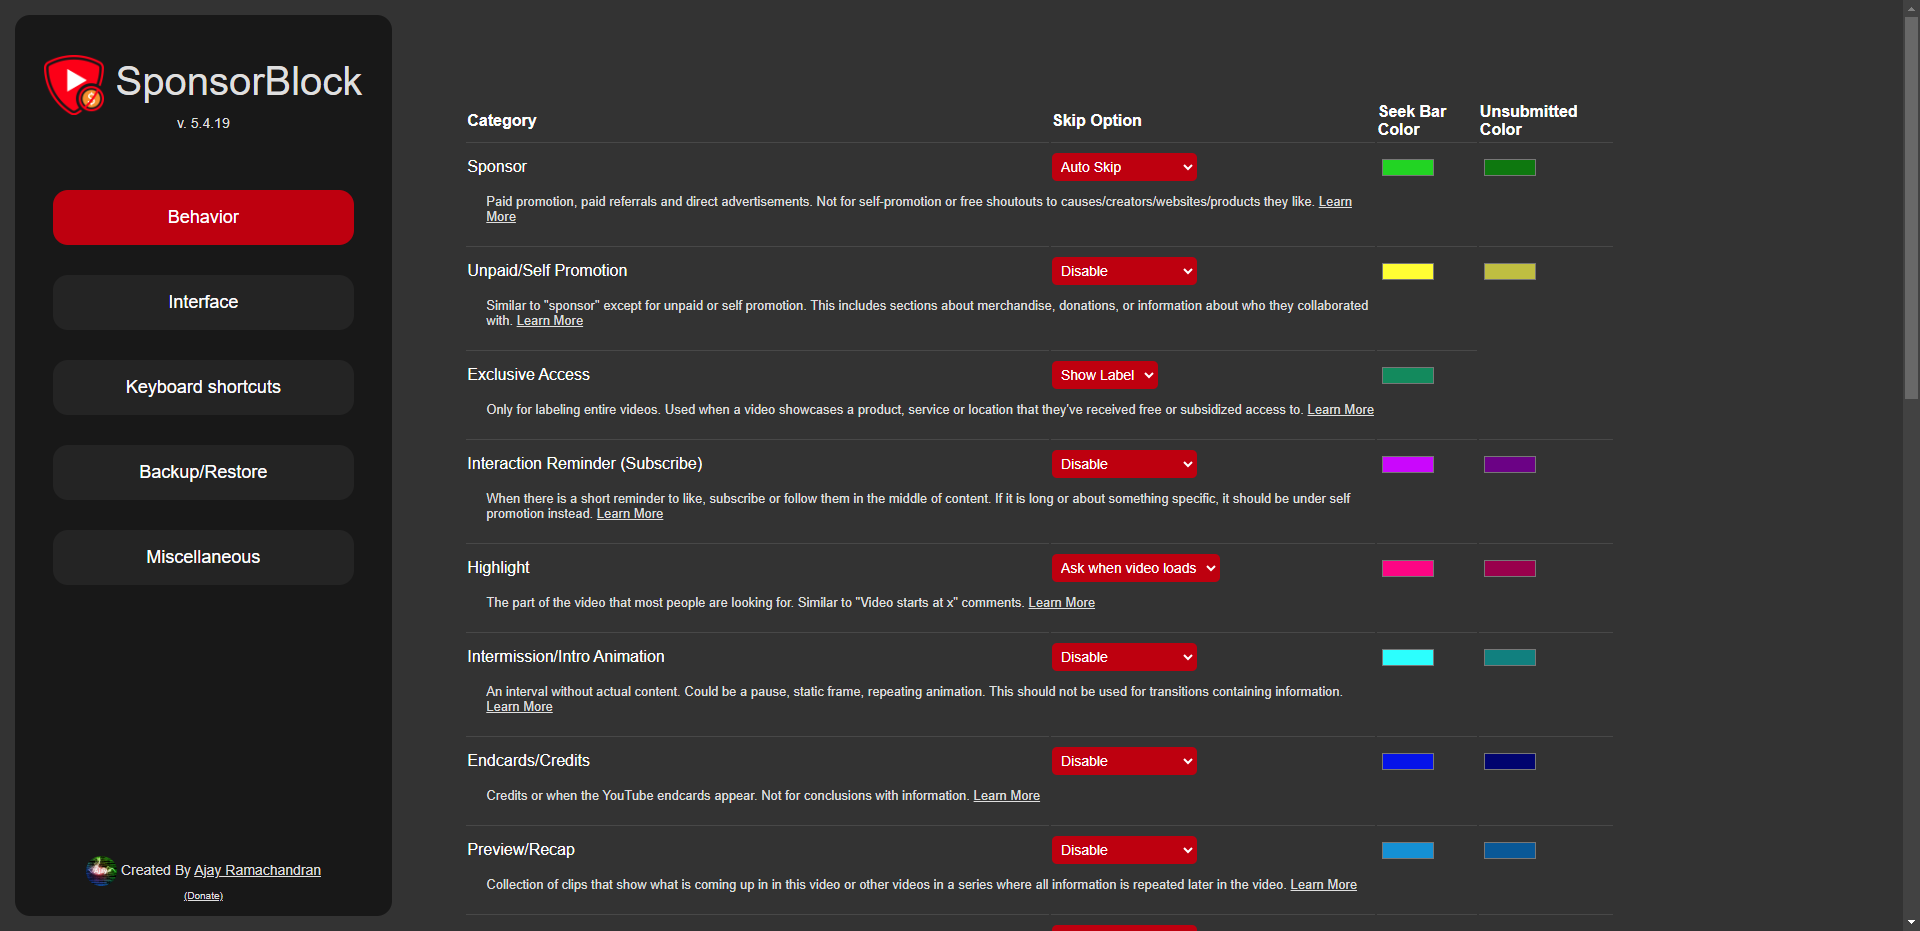Click the Intermission/Intro Animation category name
The height and width of the screenshot is (931, 1920).
pos(566,657)
